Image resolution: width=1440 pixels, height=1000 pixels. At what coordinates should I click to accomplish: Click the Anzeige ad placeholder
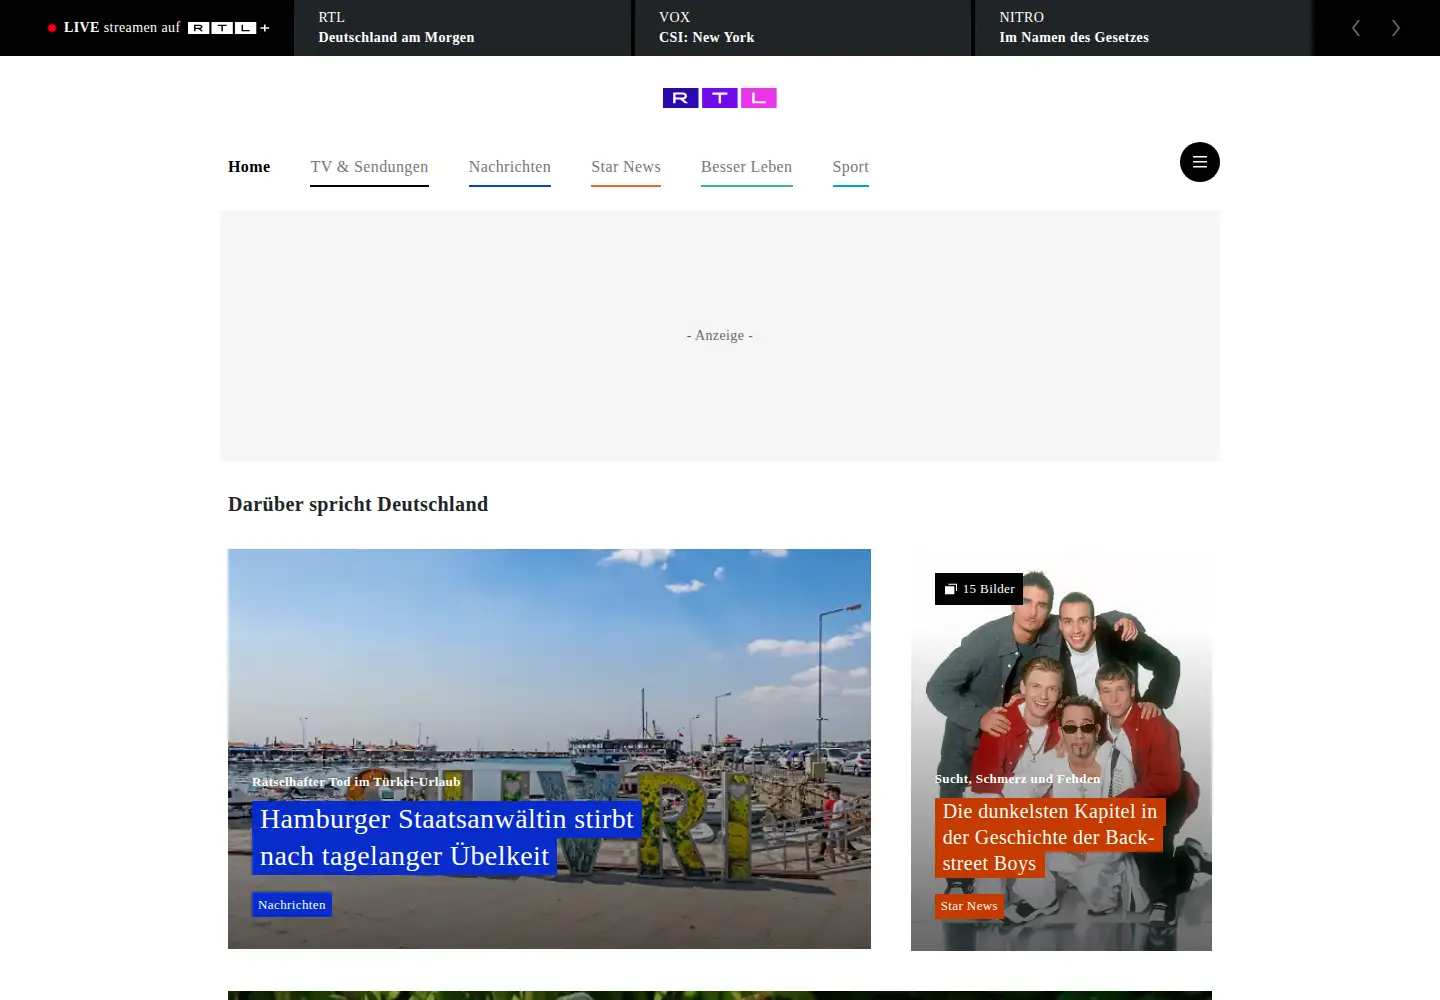[720, 336]
